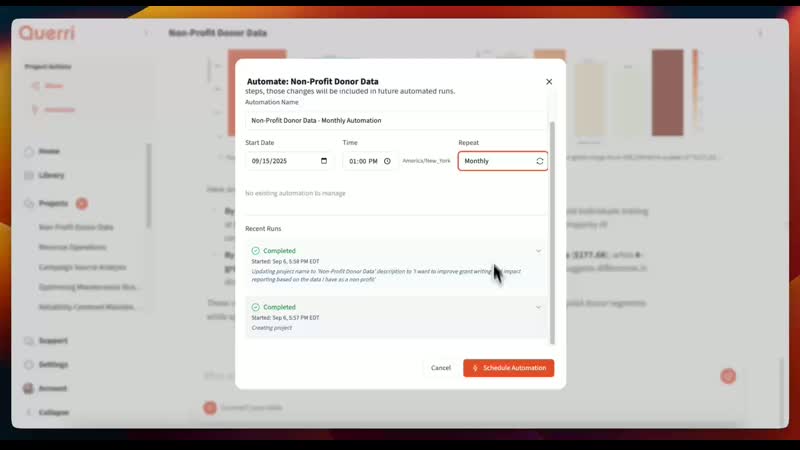
Task: Open Account via the avatar icon
Action: [x=28, y=388]
